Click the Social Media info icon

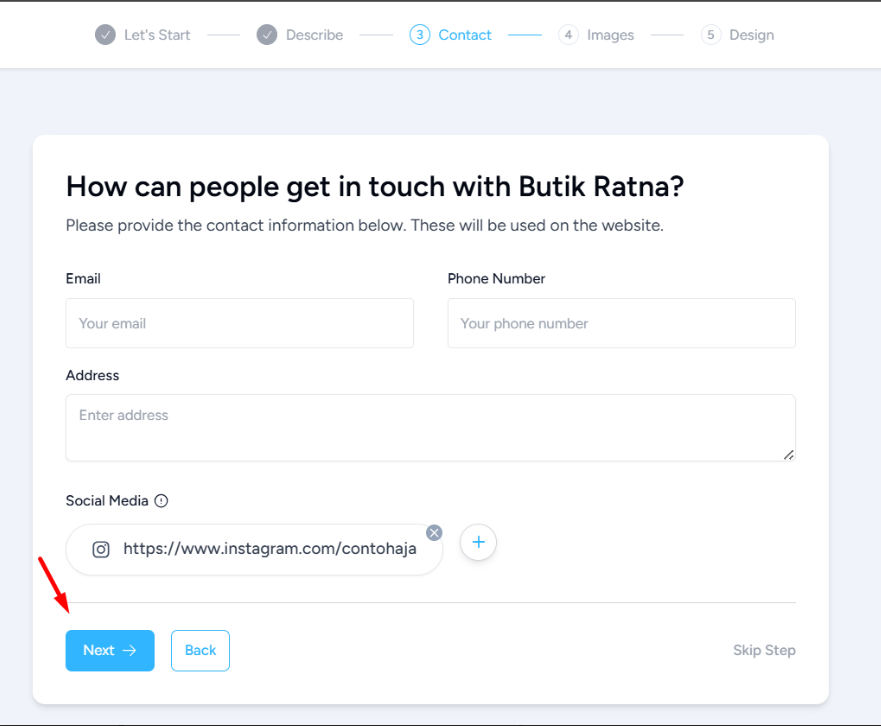coord(161,501)
